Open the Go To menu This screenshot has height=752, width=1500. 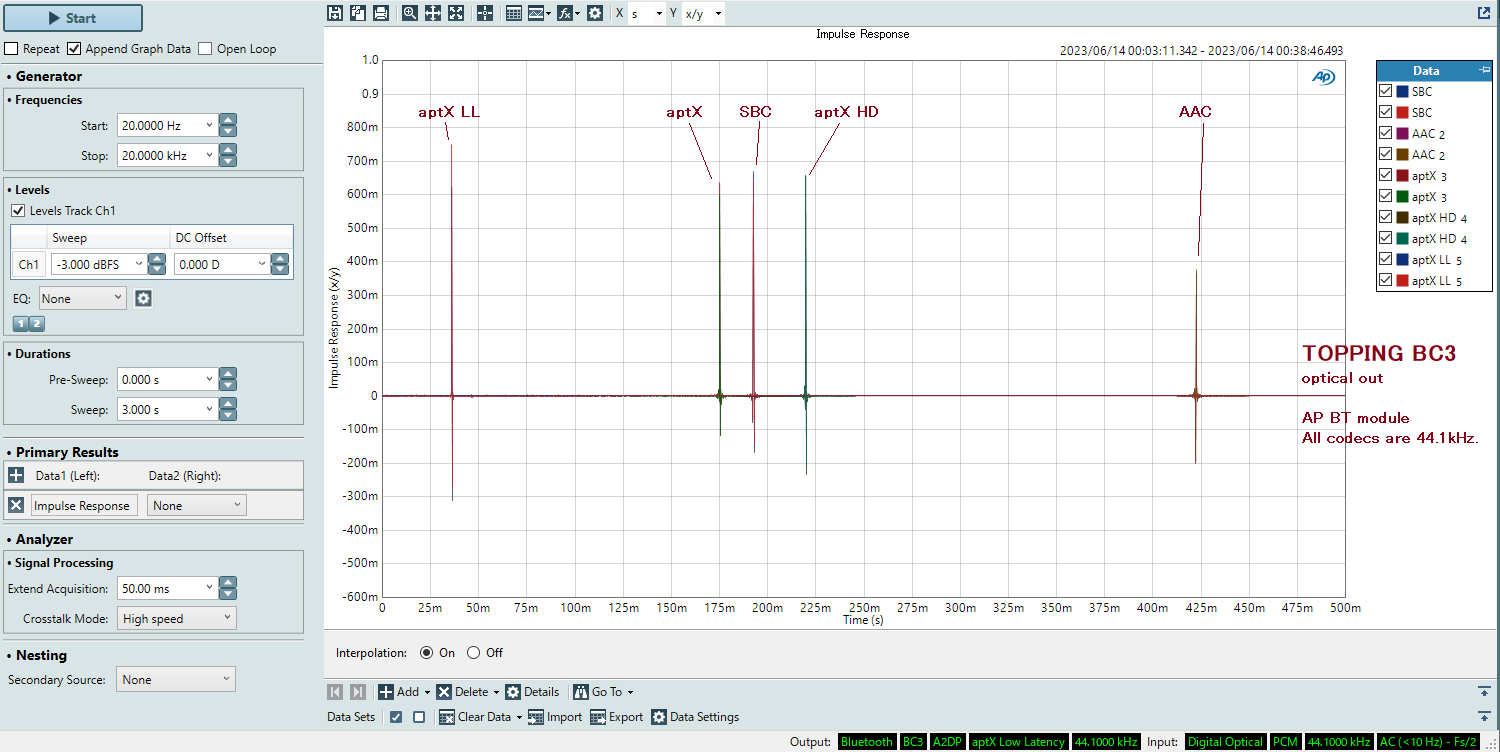point(603,692)
